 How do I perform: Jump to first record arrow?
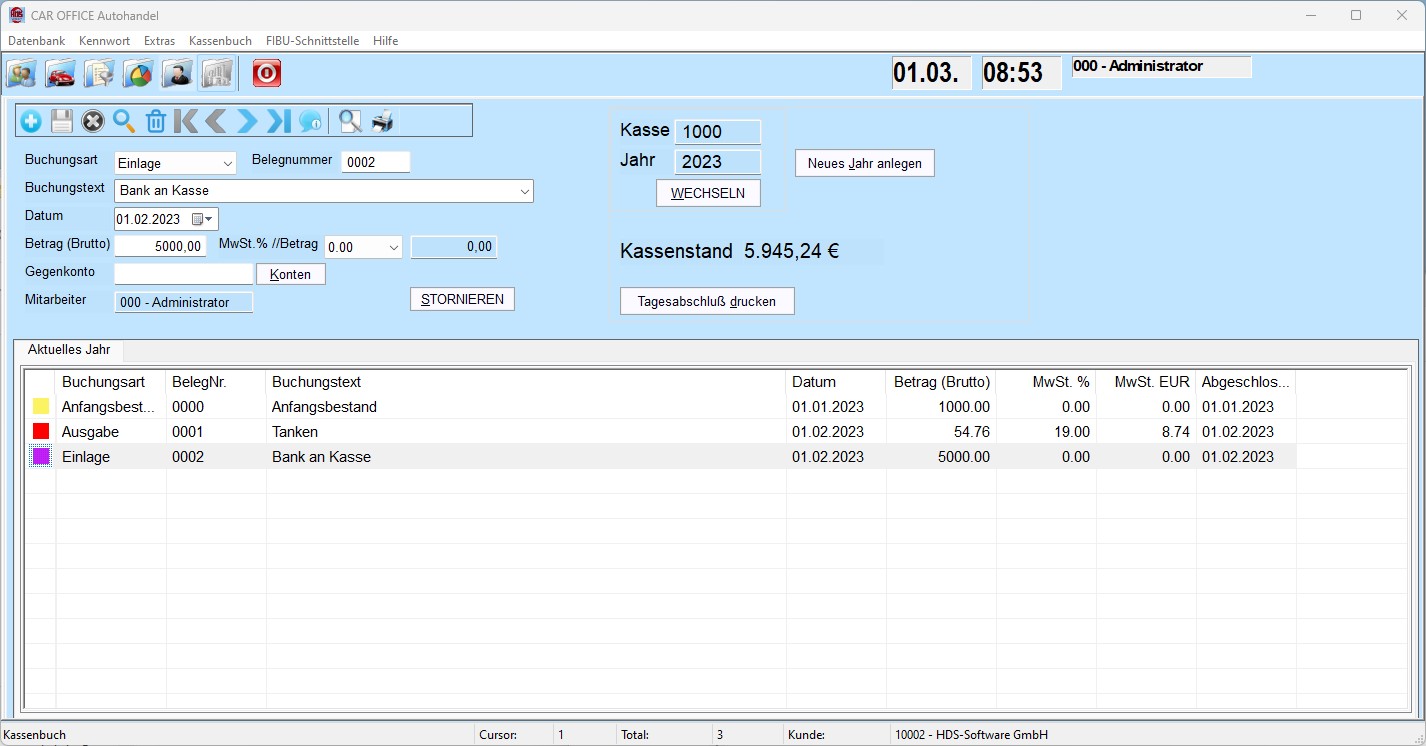186,122
